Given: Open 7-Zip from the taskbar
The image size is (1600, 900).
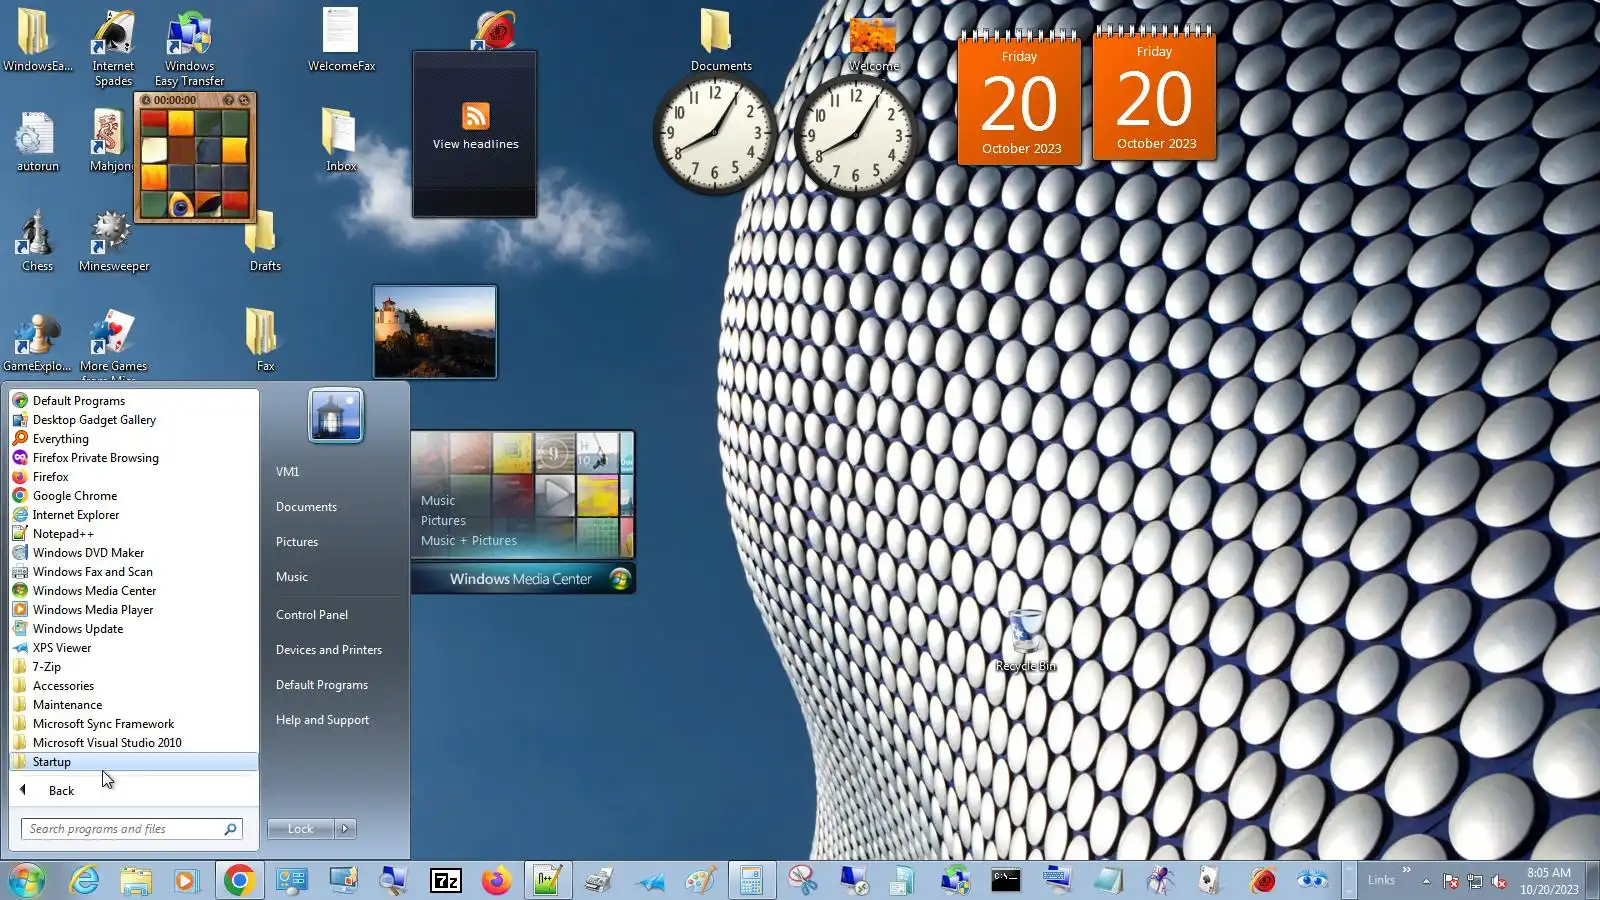Looking at the screenshot, I should [x=445, y=881].
